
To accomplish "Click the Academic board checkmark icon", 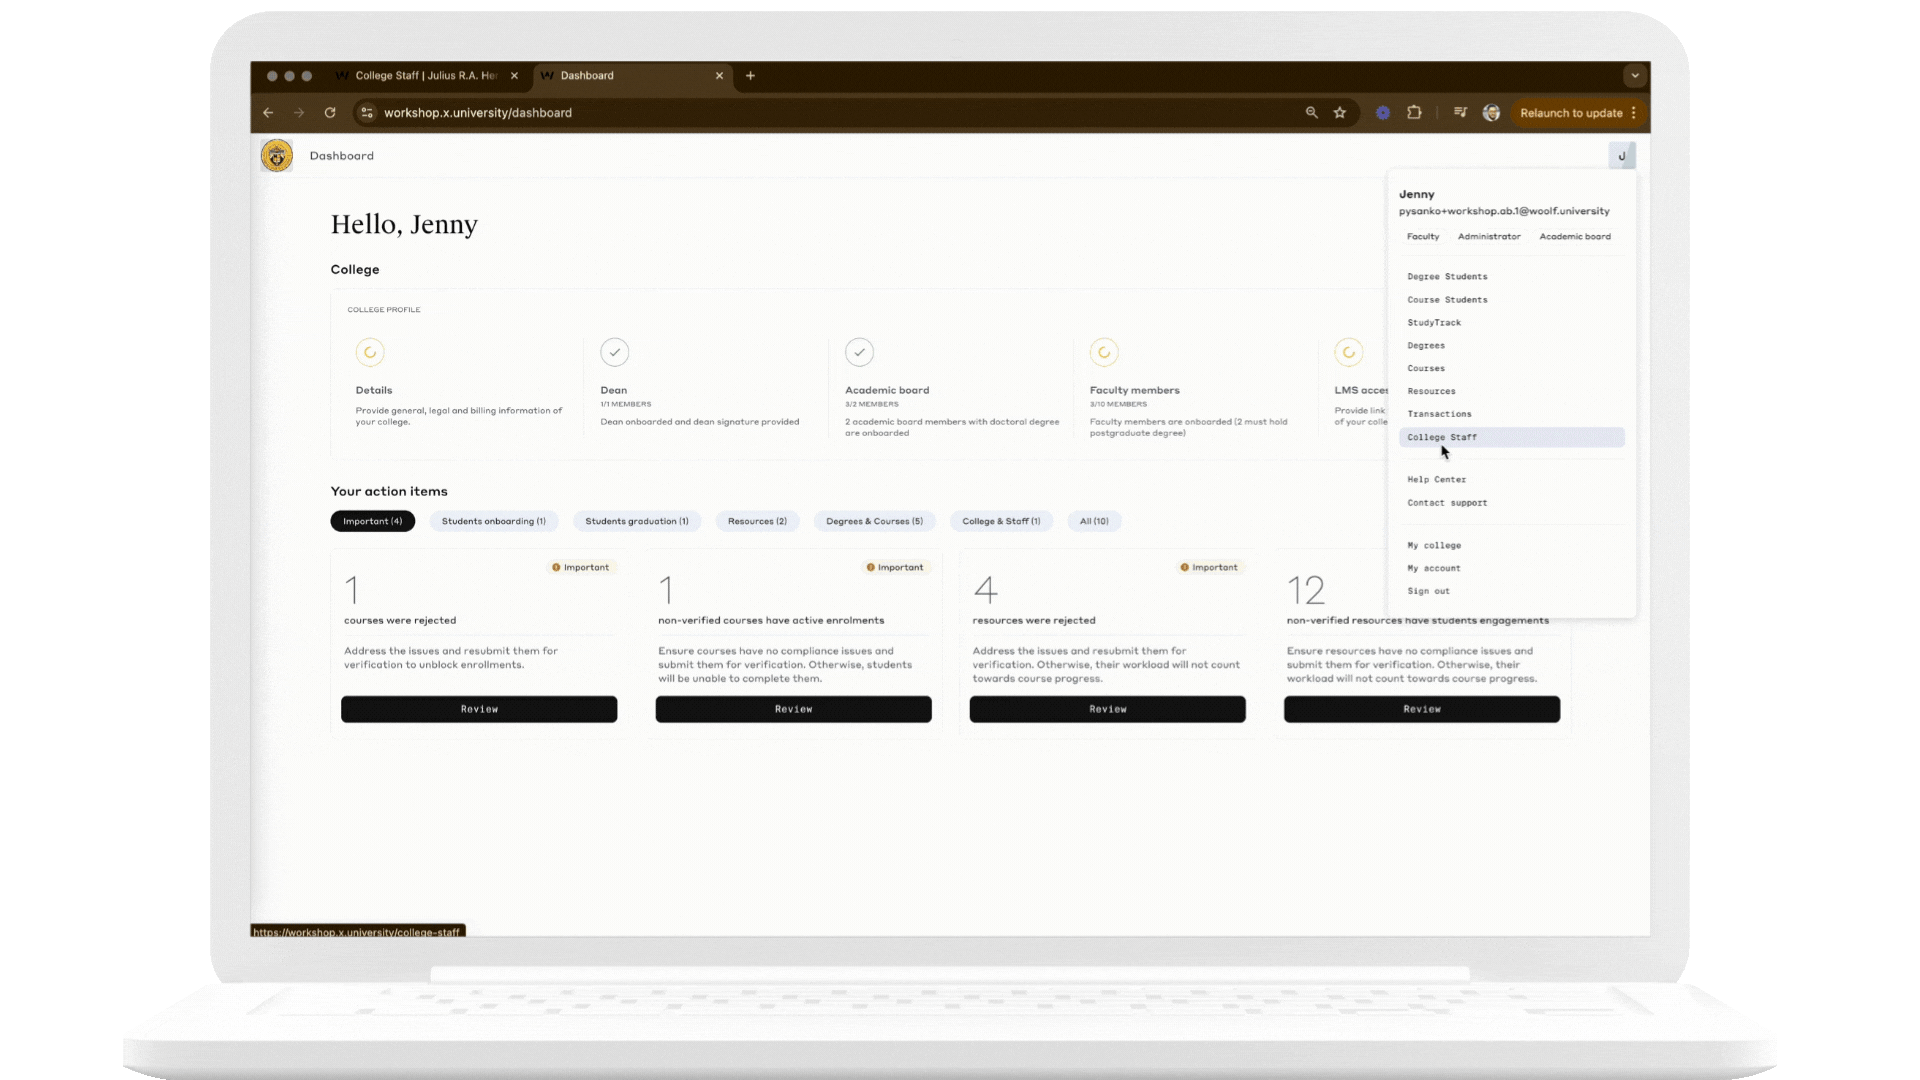I will click(859, 352).
